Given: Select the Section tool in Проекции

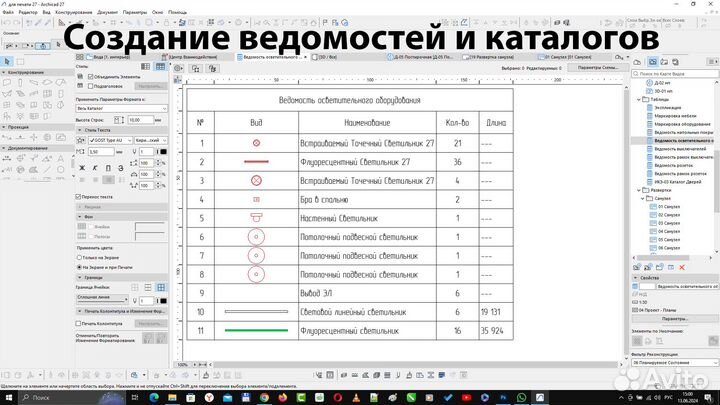Looking at the screenshot, I should point(7,137).
